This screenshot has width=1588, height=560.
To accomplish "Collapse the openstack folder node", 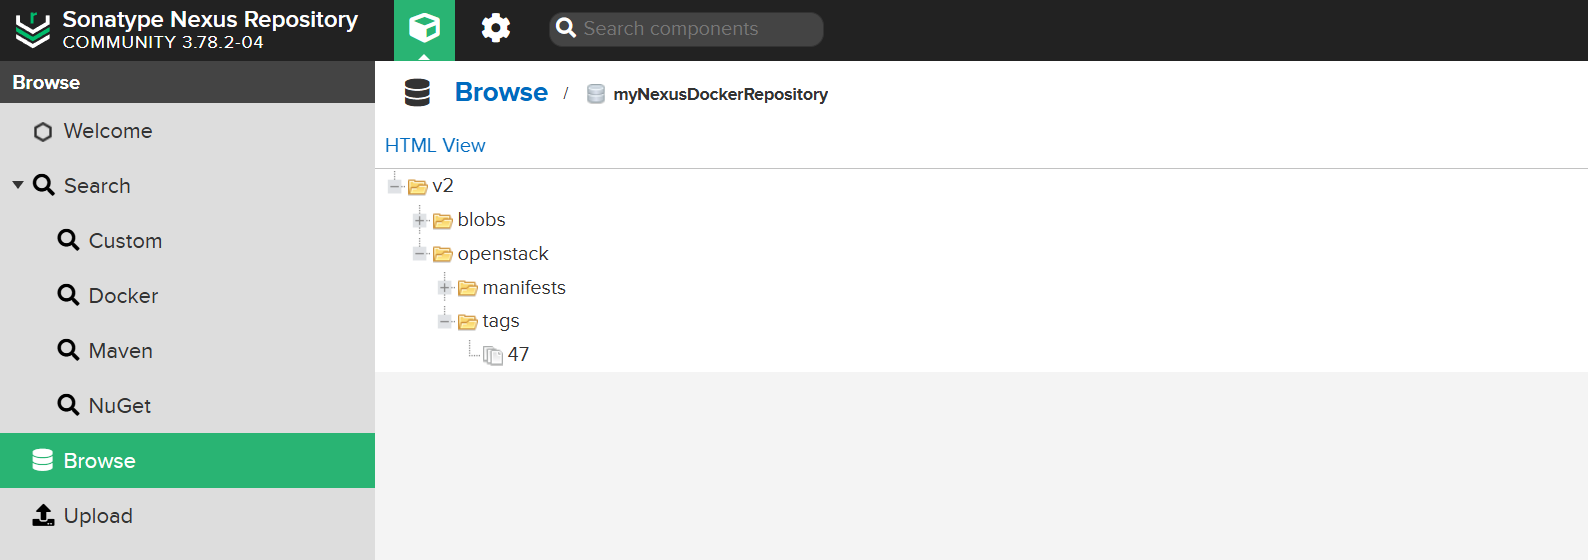I will tap(420, 254).
